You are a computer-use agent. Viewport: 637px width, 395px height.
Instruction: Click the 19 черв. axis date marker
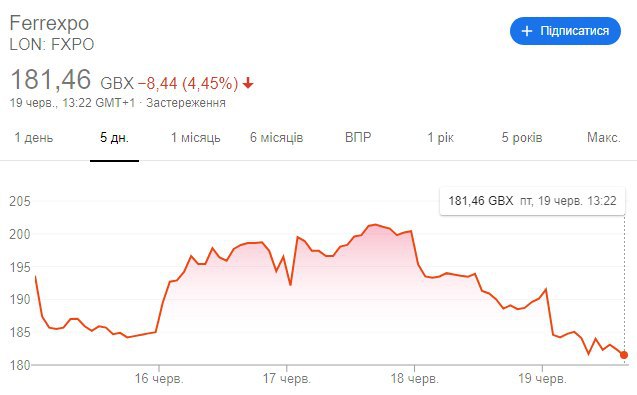point(542,378)
